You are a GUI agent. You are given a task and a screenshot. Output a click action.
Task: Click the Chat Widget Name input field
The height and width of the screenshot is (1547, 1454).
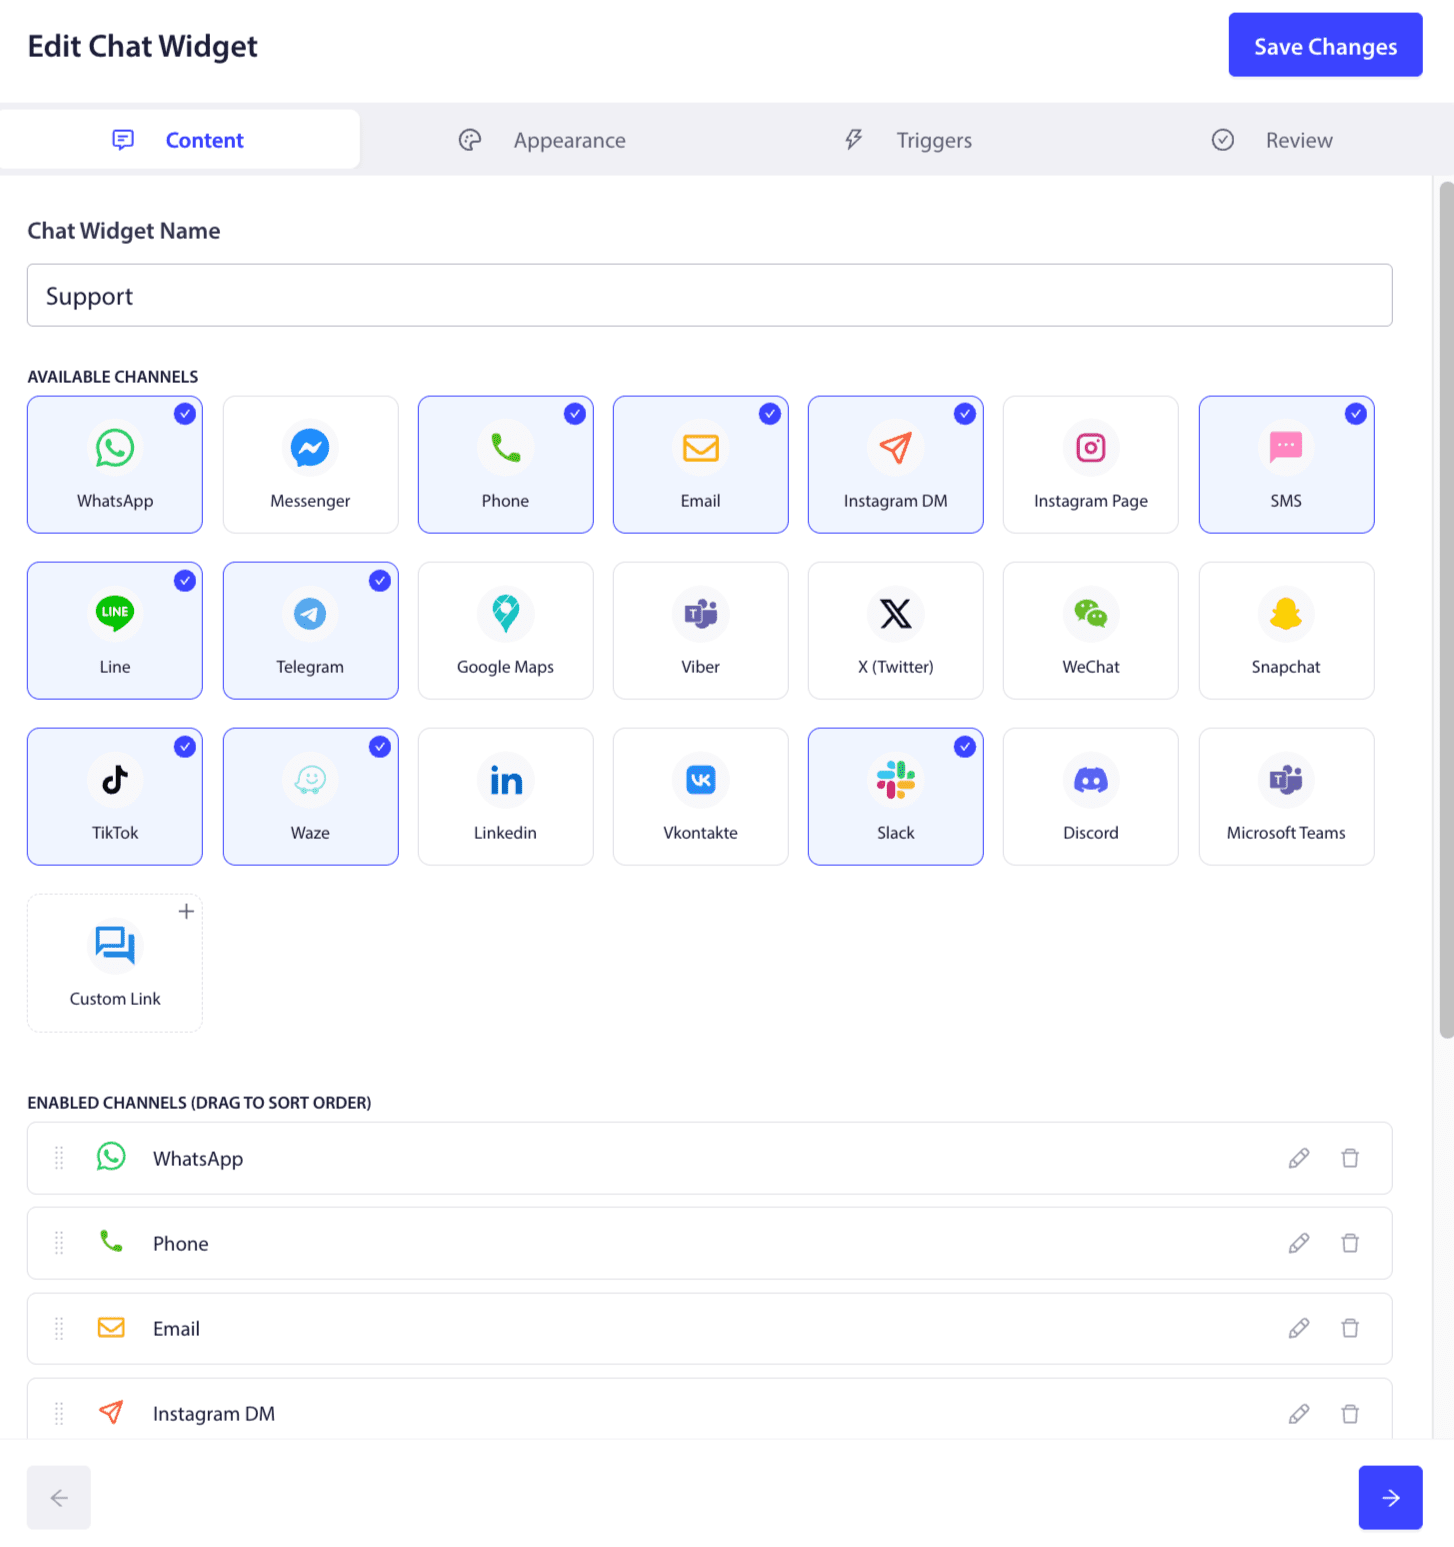tap(709, 295)
